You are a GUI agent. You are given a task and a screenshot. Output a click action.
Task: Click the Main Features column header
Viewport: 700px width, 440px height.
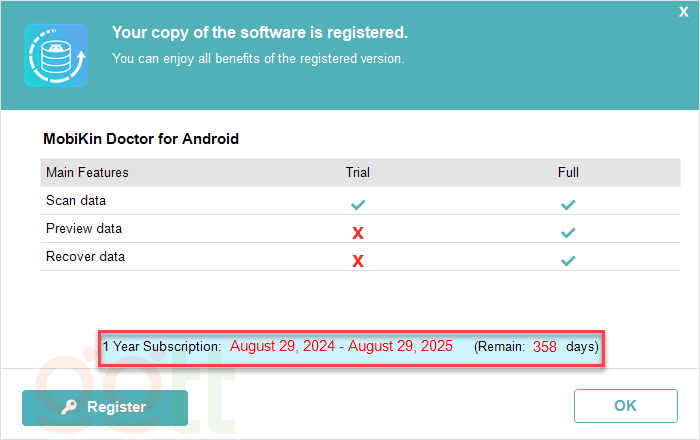[x=87, y=172]
